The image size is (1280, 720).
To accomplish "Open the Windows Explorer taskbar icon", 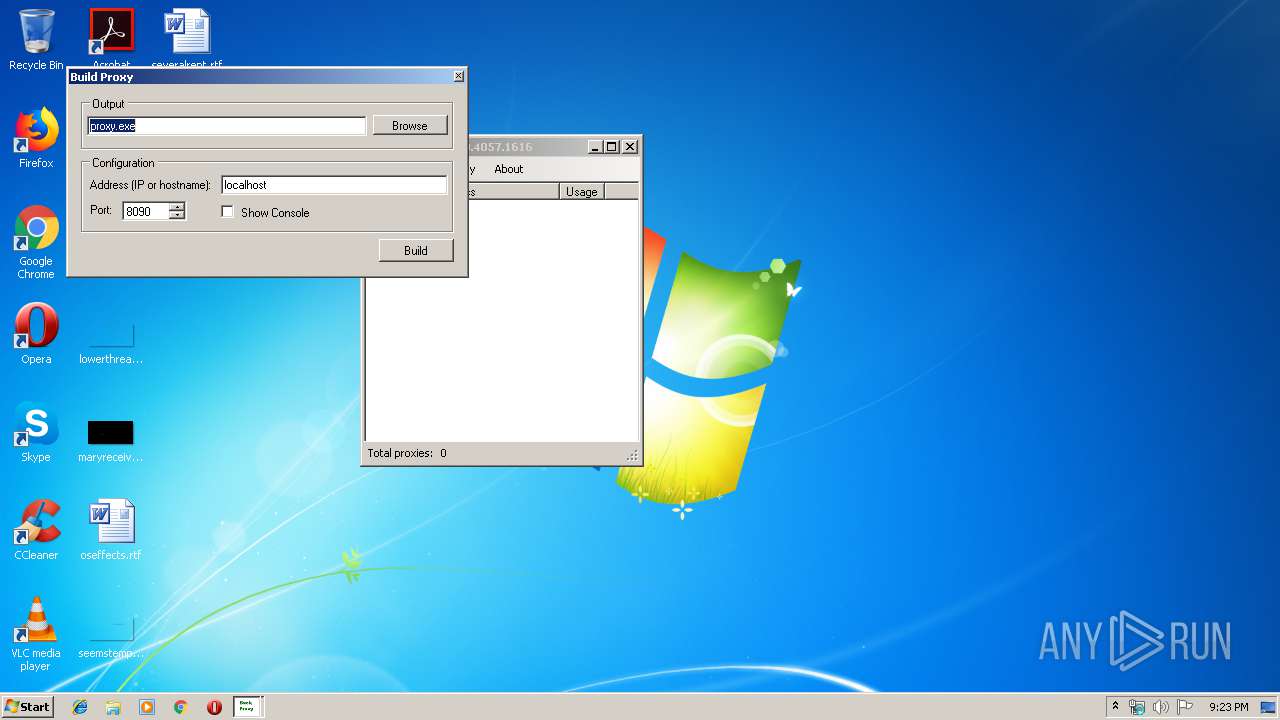I will 113,707.
